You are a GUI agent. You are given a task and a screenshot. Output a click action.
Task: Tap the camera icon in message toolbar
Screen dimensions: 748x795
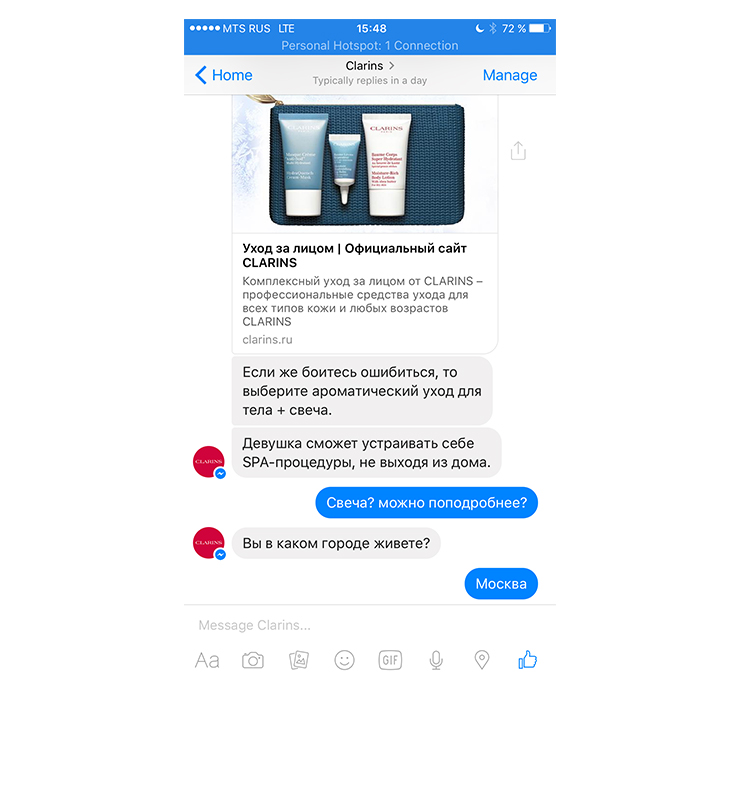253,660
